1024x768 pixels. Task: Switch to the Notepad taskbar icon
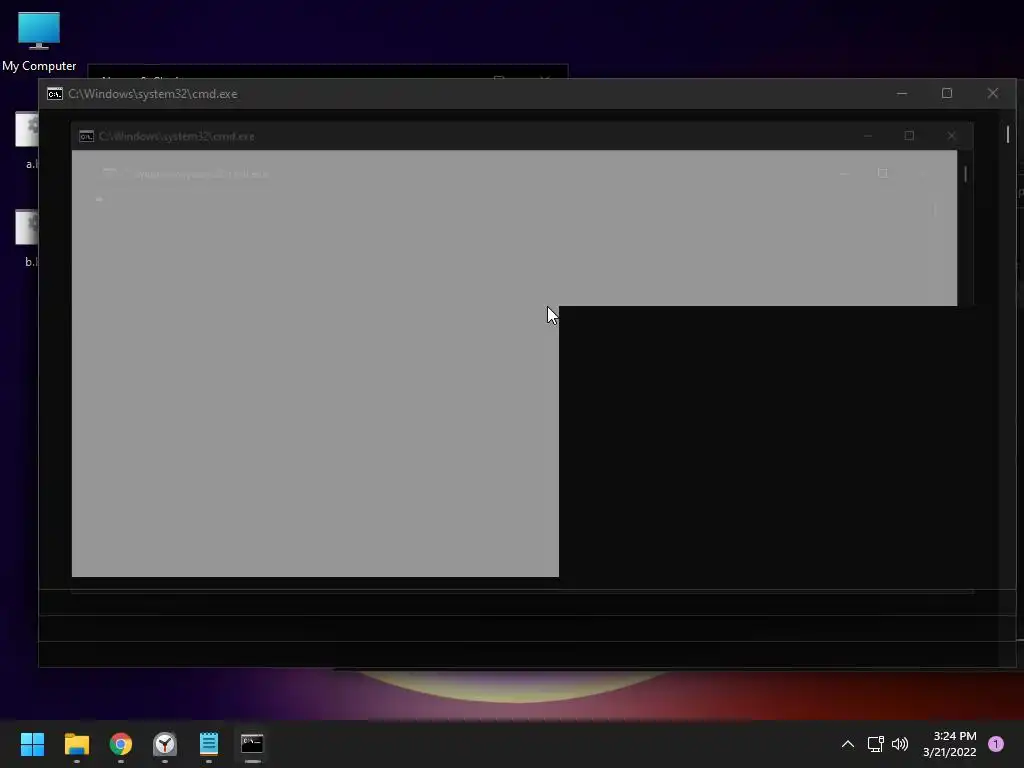click(209, 744)
